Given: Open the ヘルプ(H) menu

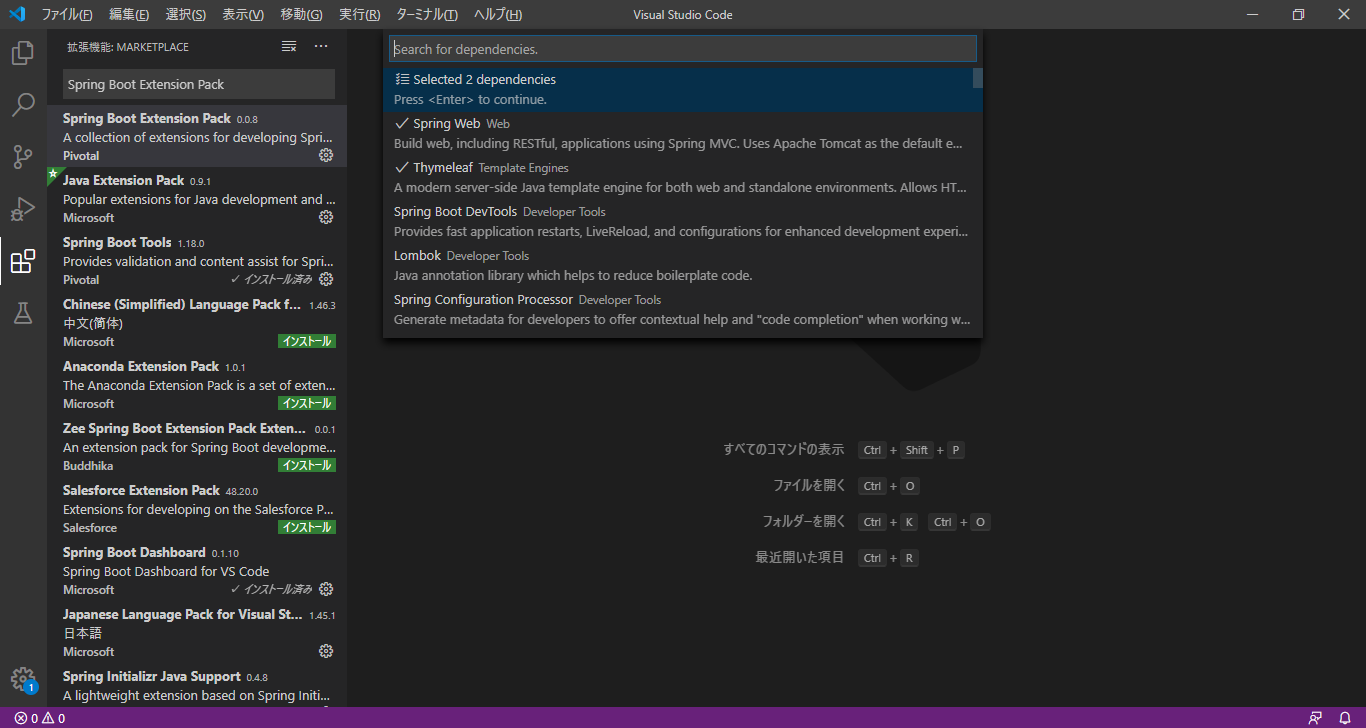Looking at the screenshot, I should pos(497,15).
